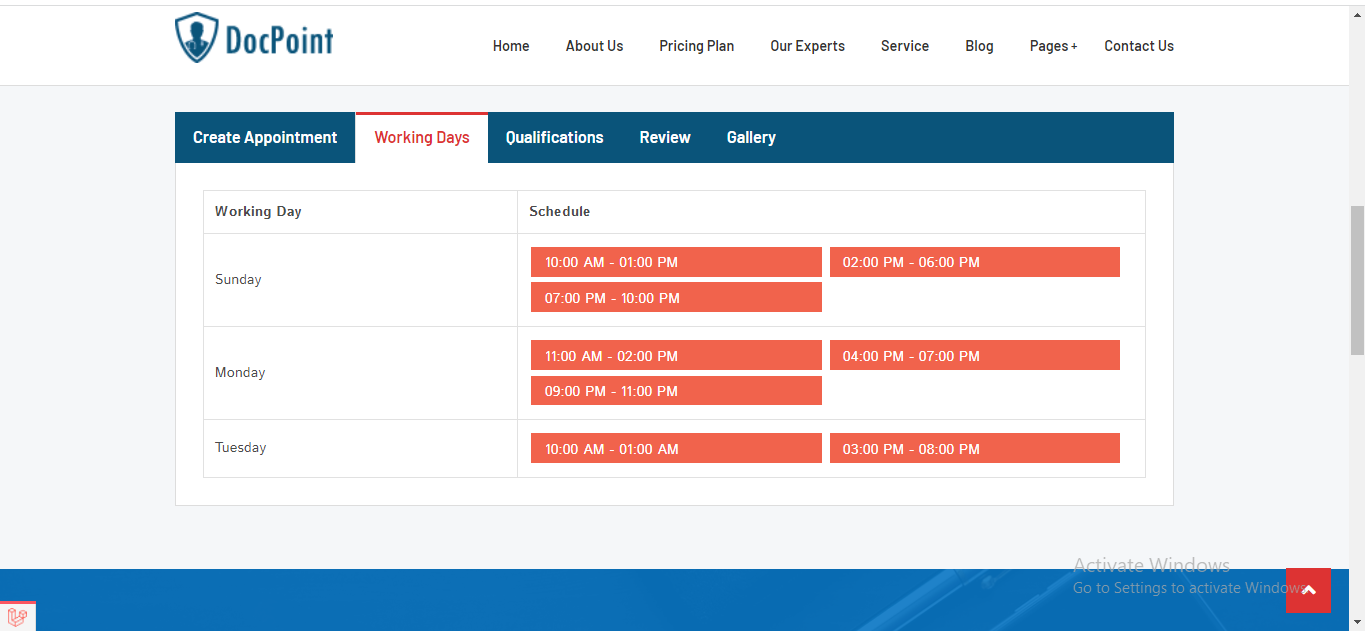The width and height of the screenshot is (1365, 631).
Task: Click the DocPoint shield logo icon
Action: 195,39
